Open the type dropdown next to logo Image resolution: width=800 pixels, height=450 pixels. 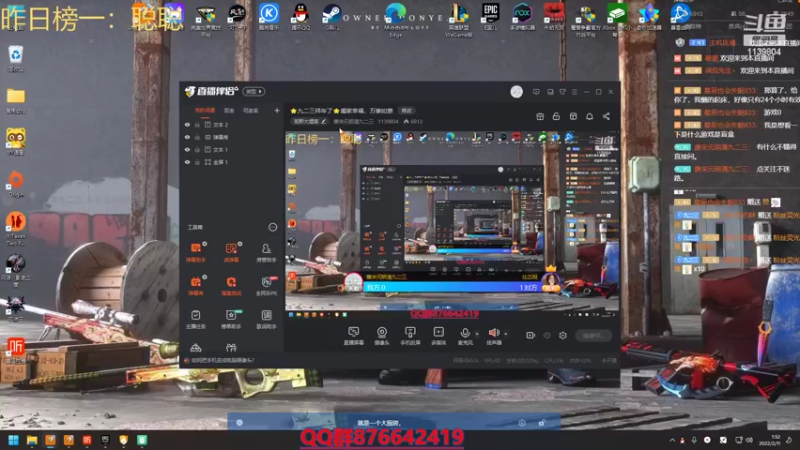pos(254,91)
